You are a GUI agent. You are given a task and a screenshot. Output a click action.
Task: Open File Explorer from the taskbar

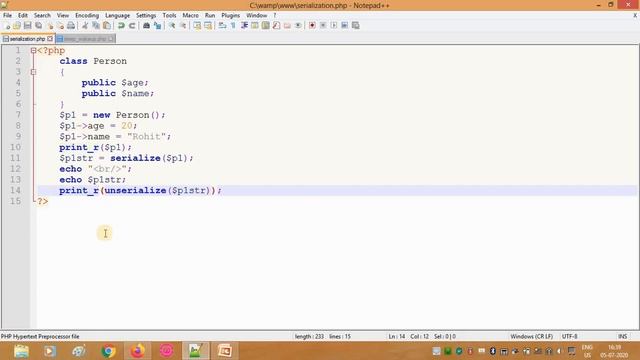[21, 351]
